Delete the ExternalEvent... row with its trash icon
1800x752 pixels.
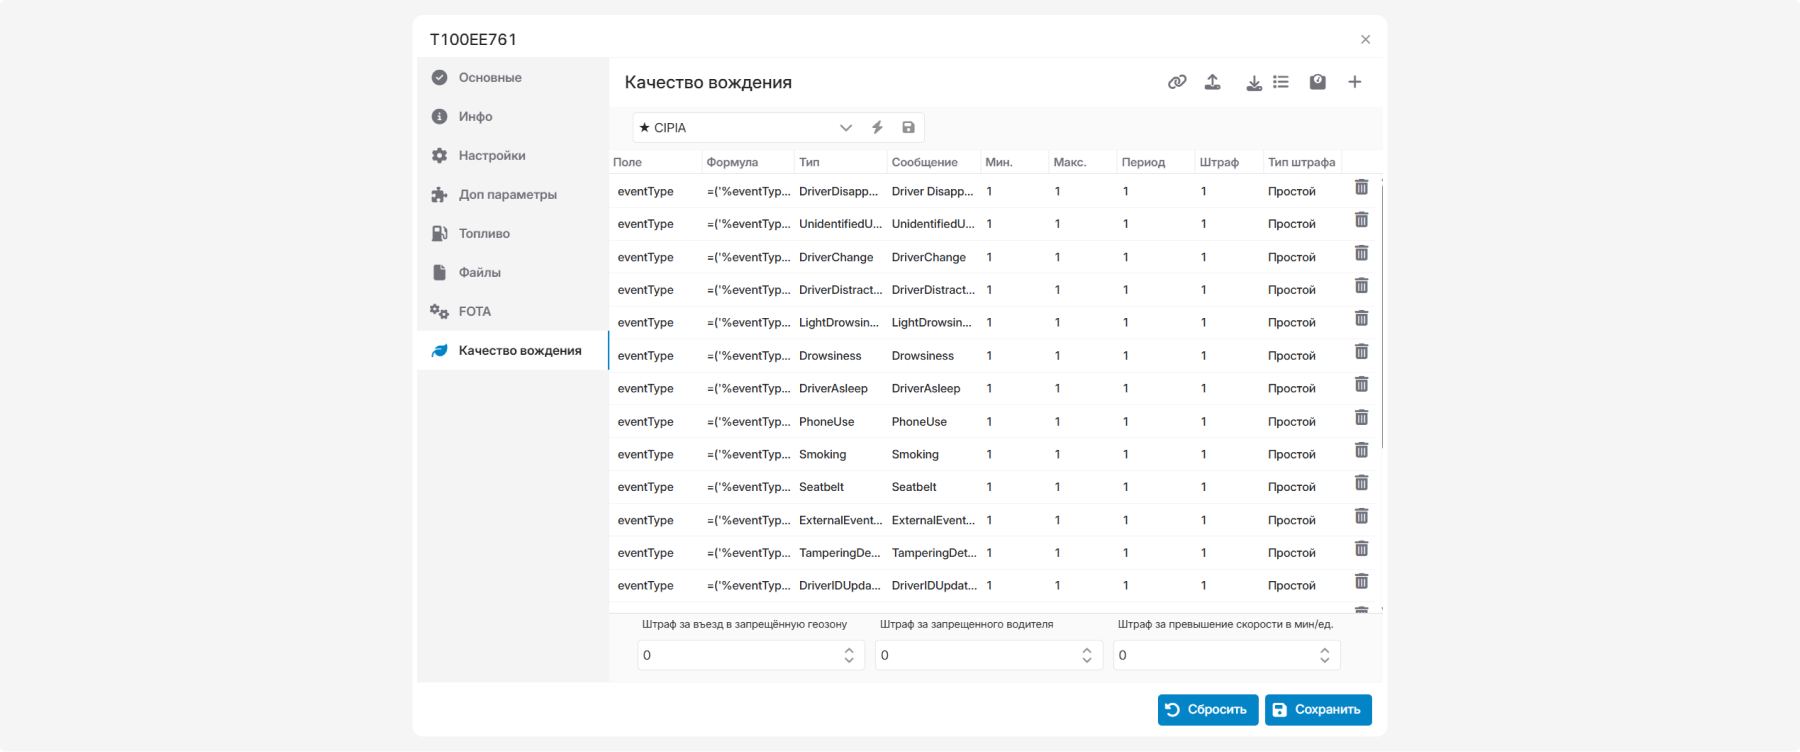coord(1361,517)
